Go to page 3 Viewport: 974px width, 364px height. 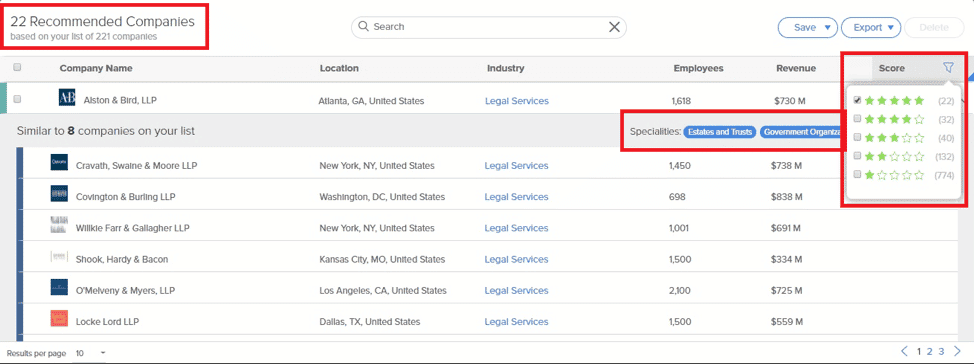coord(942,352)
